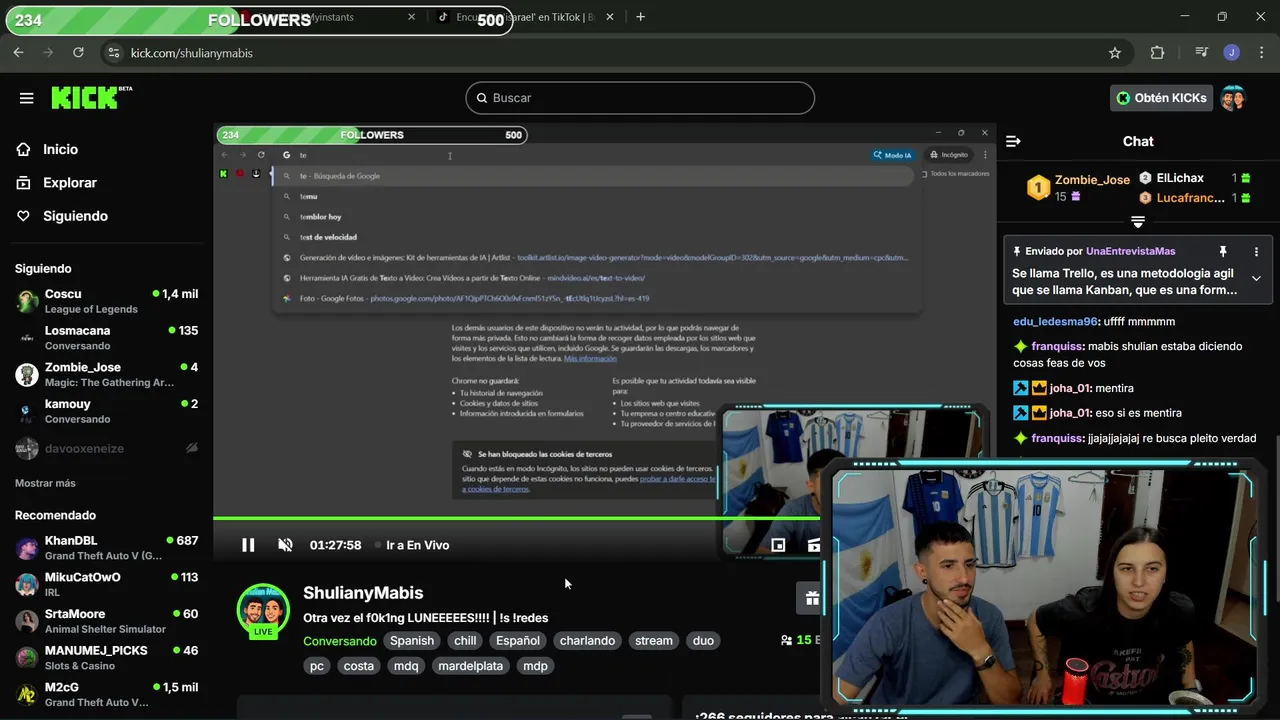
Task: Select the mardelplata tag
Action: pyautogui.click(x=471, y=666)
